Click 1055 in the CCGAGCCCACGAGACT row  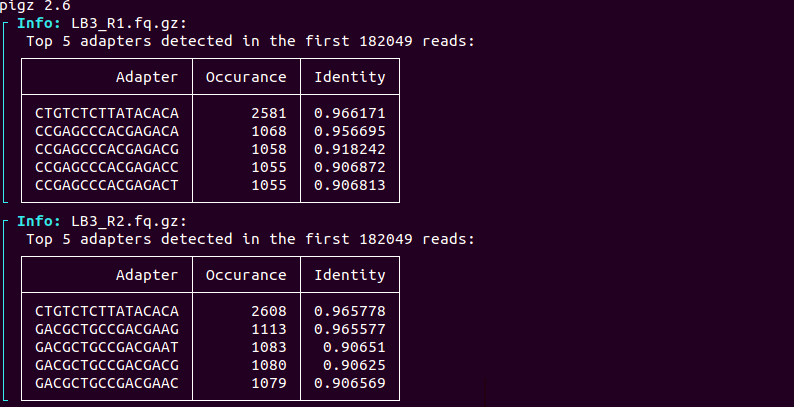tap(269, 185)
